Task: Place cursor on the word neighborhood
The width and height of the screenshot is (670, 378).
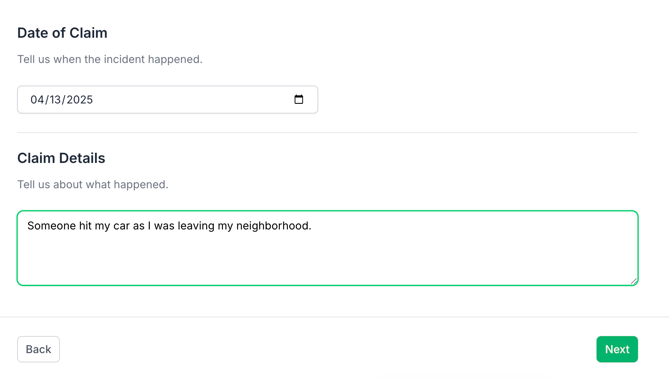Action: pyautogui.click(x=273, y=226)
